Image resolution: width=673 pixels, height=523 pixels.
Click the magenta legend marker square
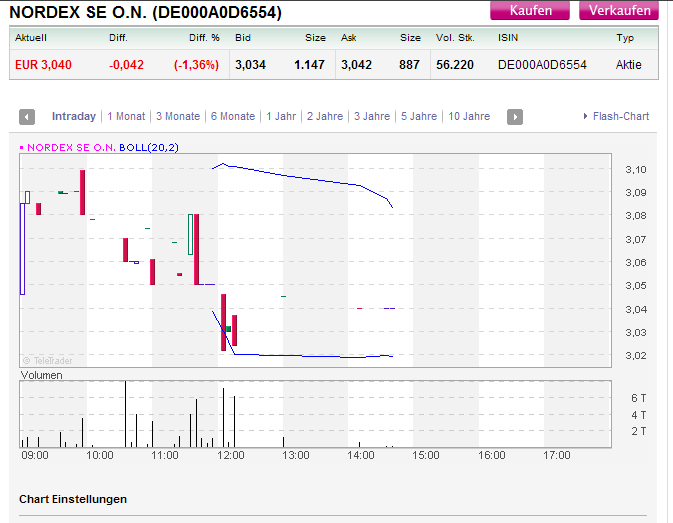click(x=22, y=148)
